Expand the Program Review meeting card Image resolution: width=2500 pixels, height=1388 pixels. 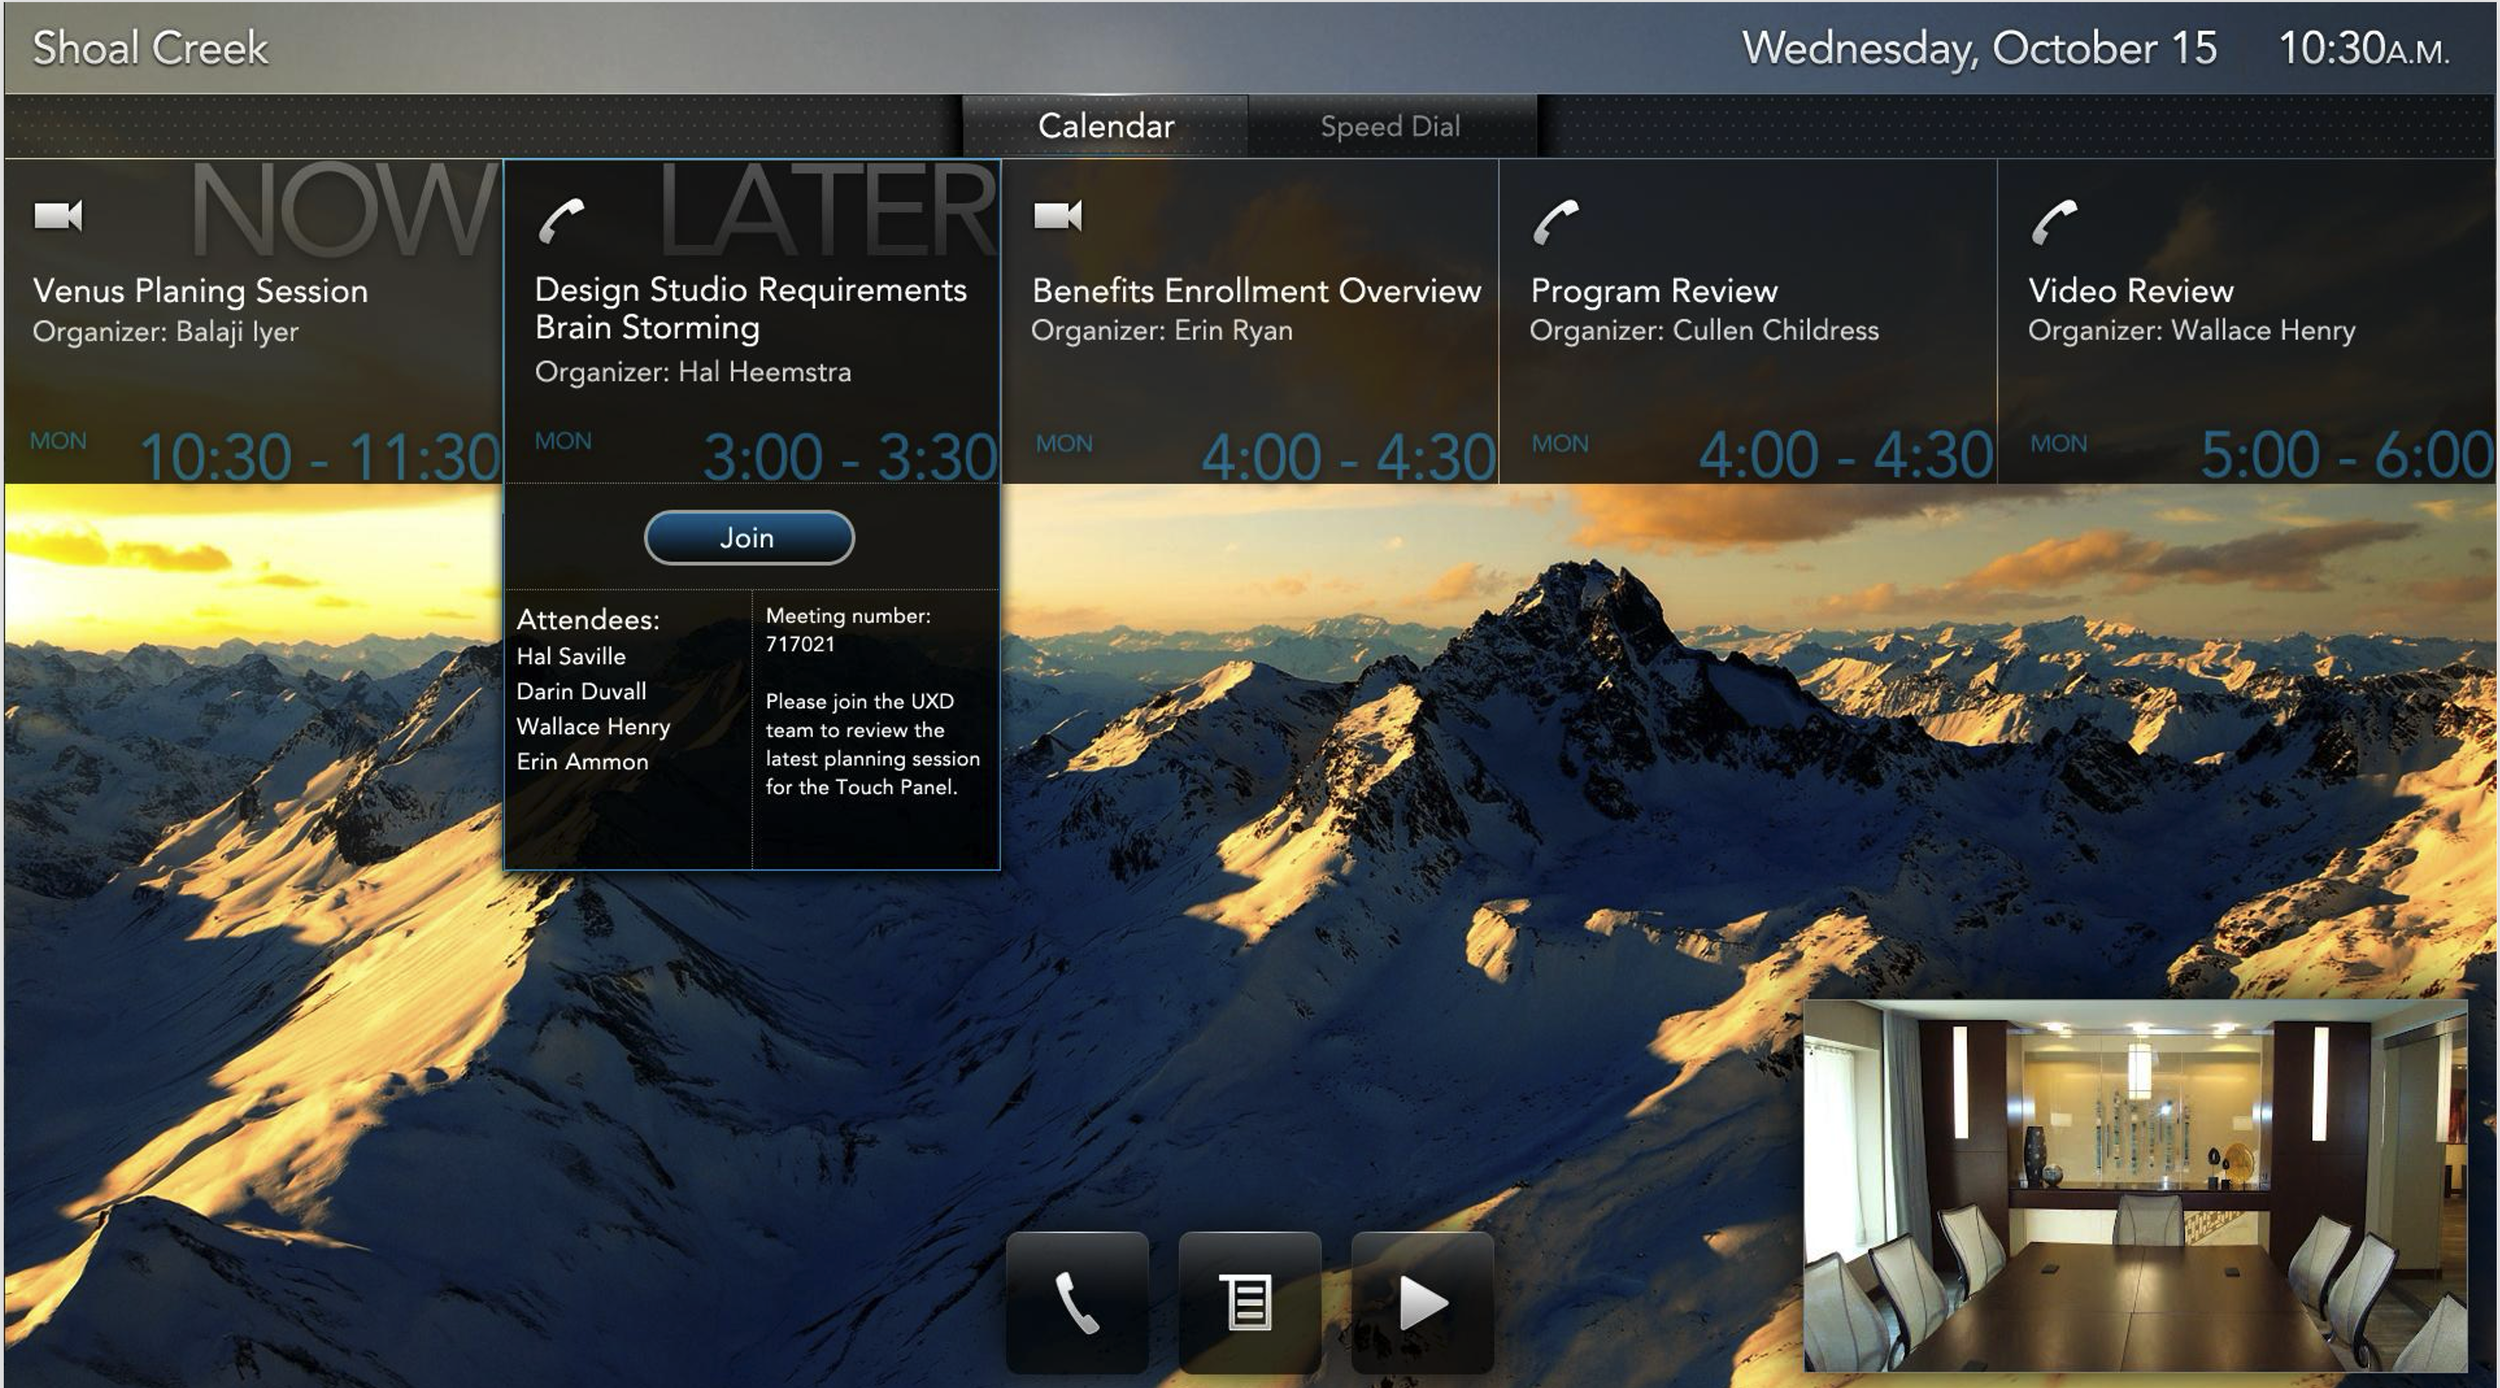[x=1654, y=291]
